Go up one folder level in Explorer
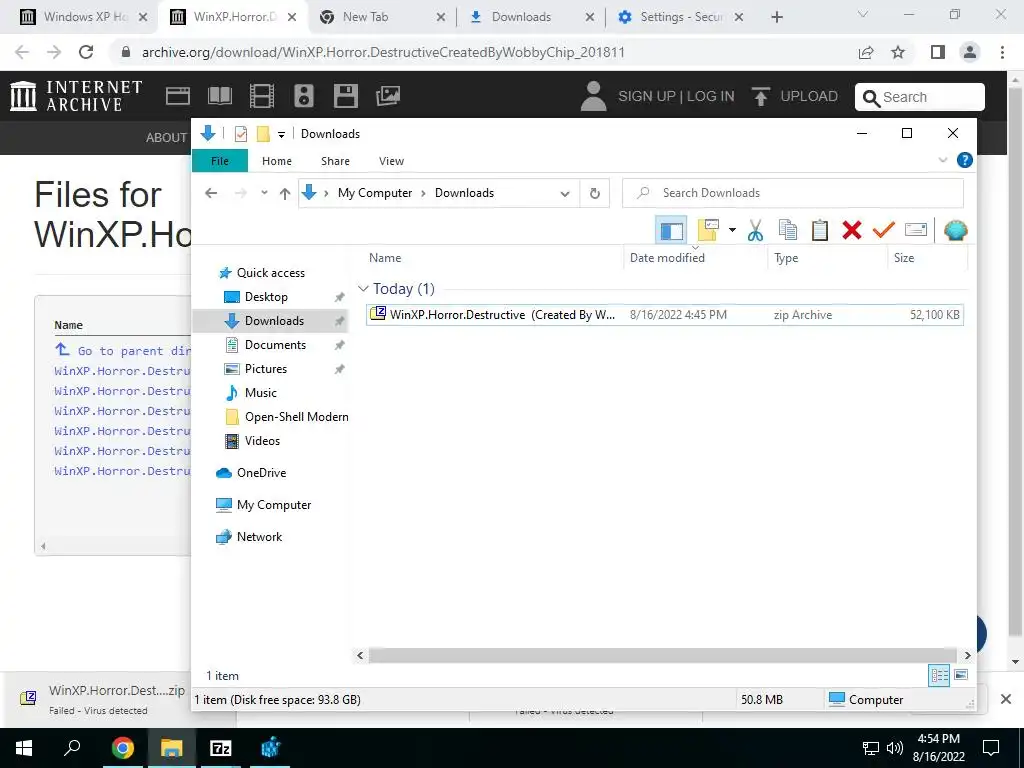This screenshot has height=768, width=1024. point(285,193)
